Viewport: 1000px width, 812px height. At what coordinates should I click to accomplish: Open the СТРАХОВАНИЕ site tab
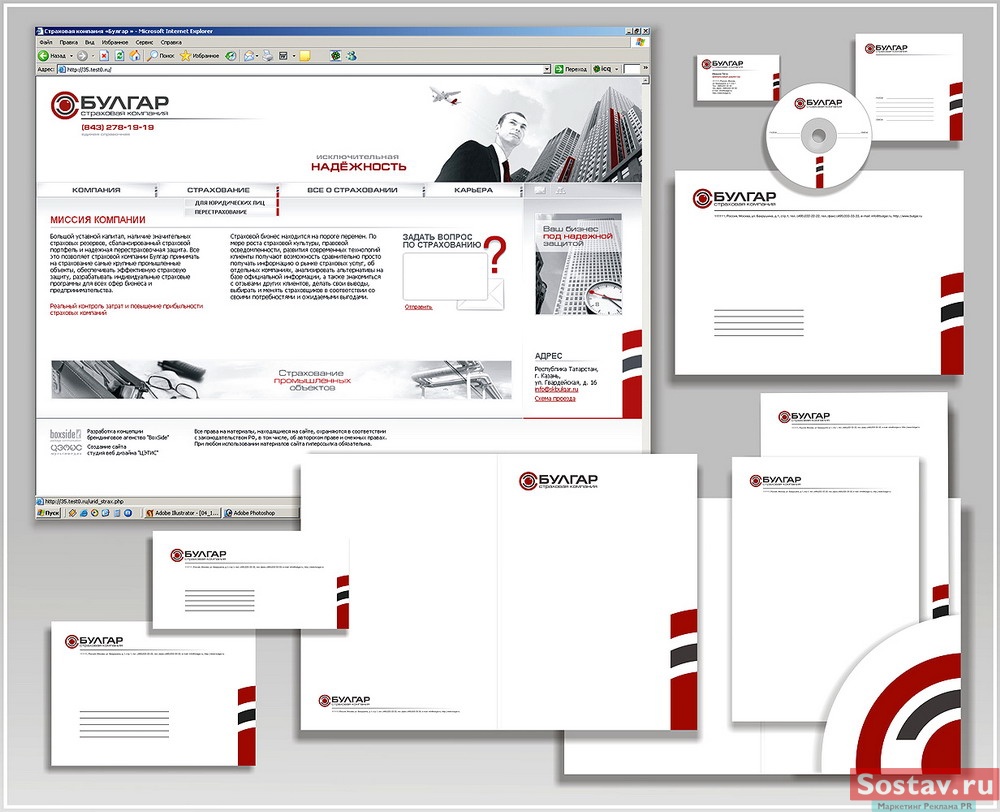pos(218,190)
